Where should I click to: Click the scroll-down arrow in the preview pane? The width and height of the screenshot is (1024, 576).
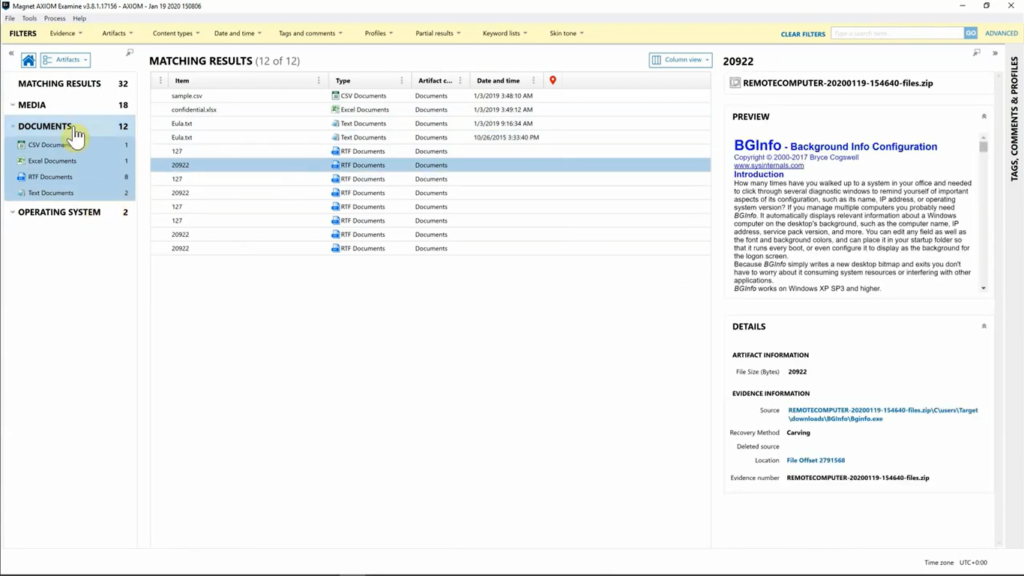tap(984, 288)
